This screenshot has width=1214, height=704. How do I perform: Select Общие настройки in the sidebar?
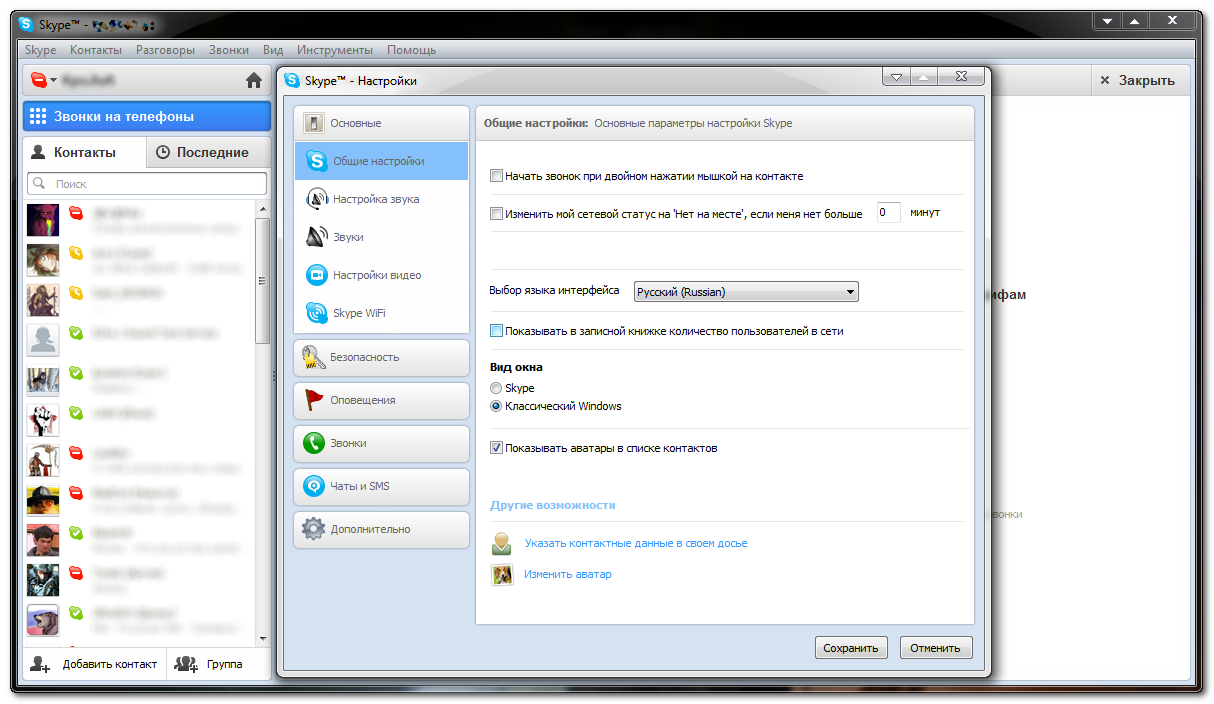[x=381, y=161]
